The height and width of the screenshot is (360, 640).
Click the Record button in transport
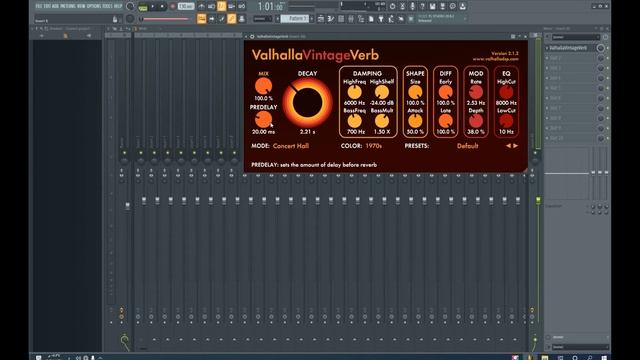tap(173, 7)
